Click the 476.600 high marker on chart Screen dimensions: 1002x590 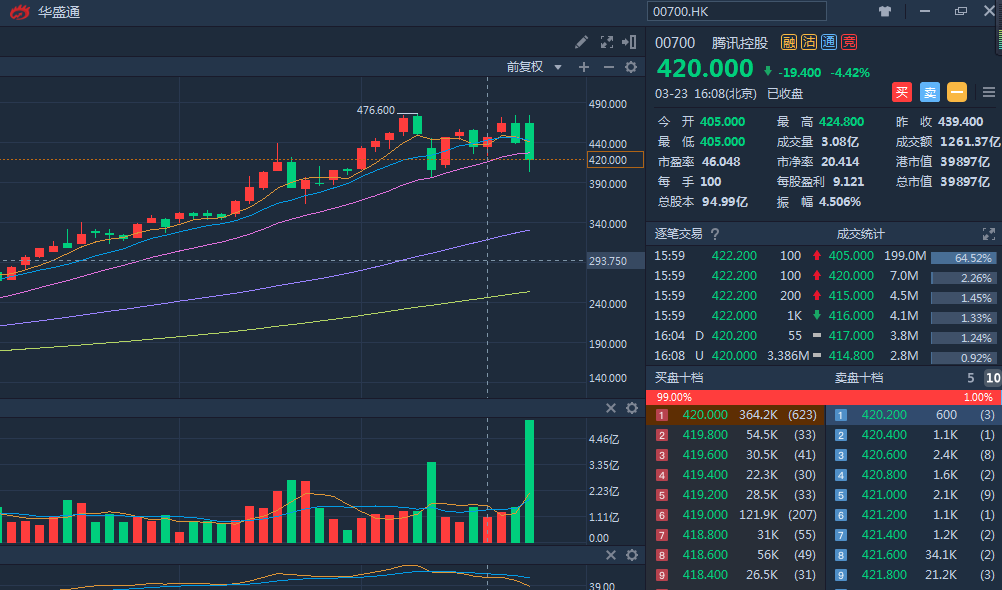point(376,110)
